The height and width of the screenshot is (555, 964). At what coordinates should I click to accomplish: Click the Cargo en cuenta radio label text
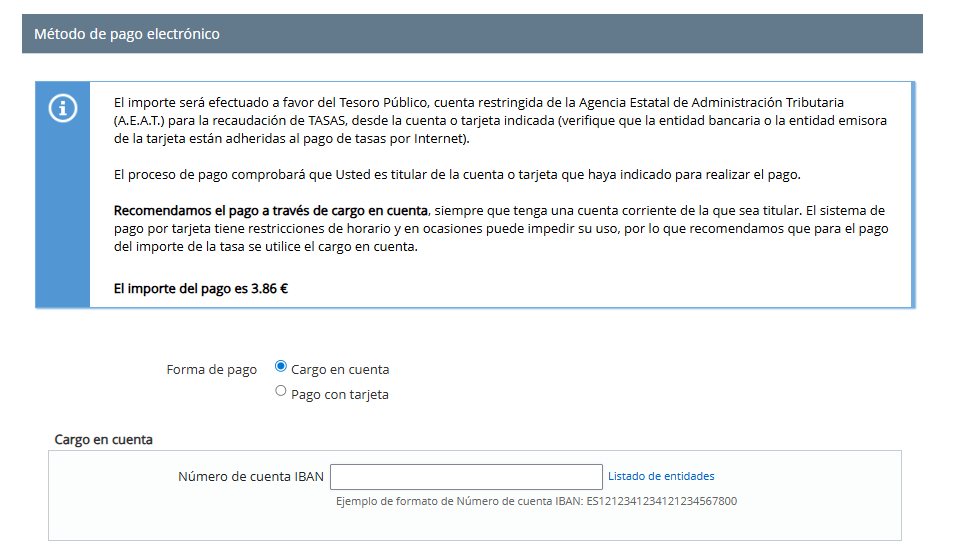coord(340,369)
